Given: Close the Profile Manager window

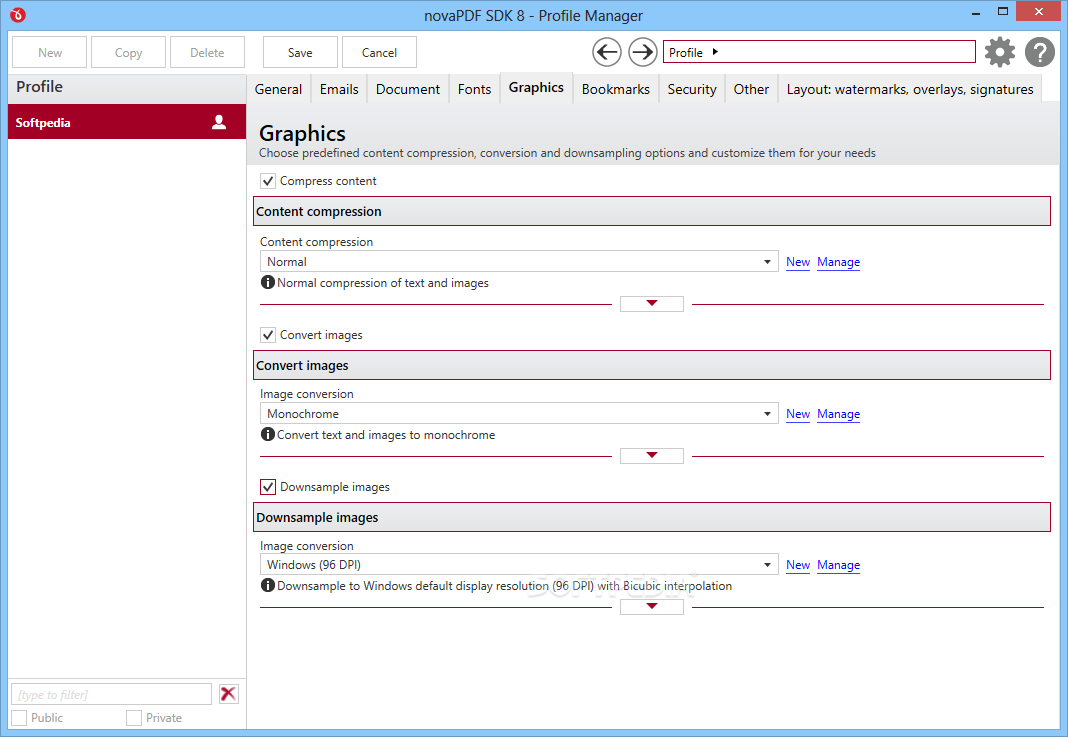Looking at the screenshot, I should [1039, 12].
